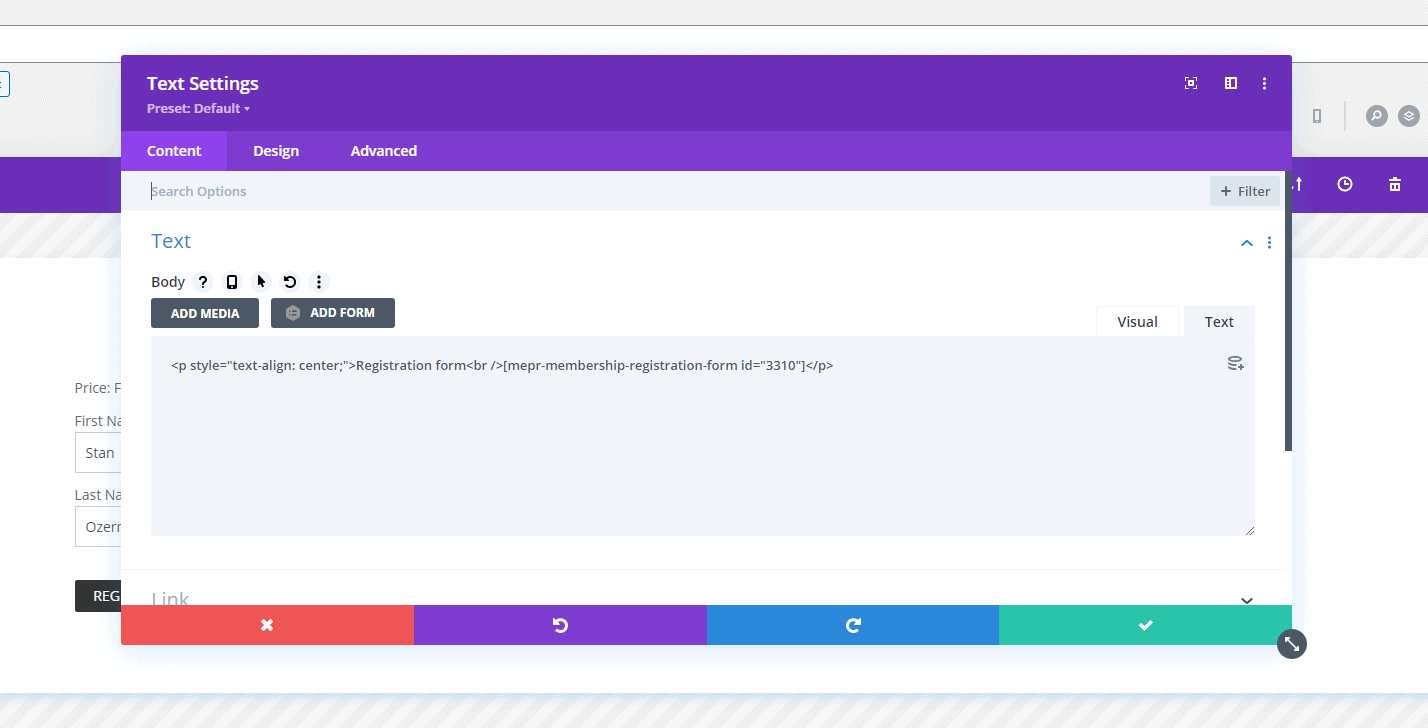Open builder search magnifier icon

[1377, 116]
